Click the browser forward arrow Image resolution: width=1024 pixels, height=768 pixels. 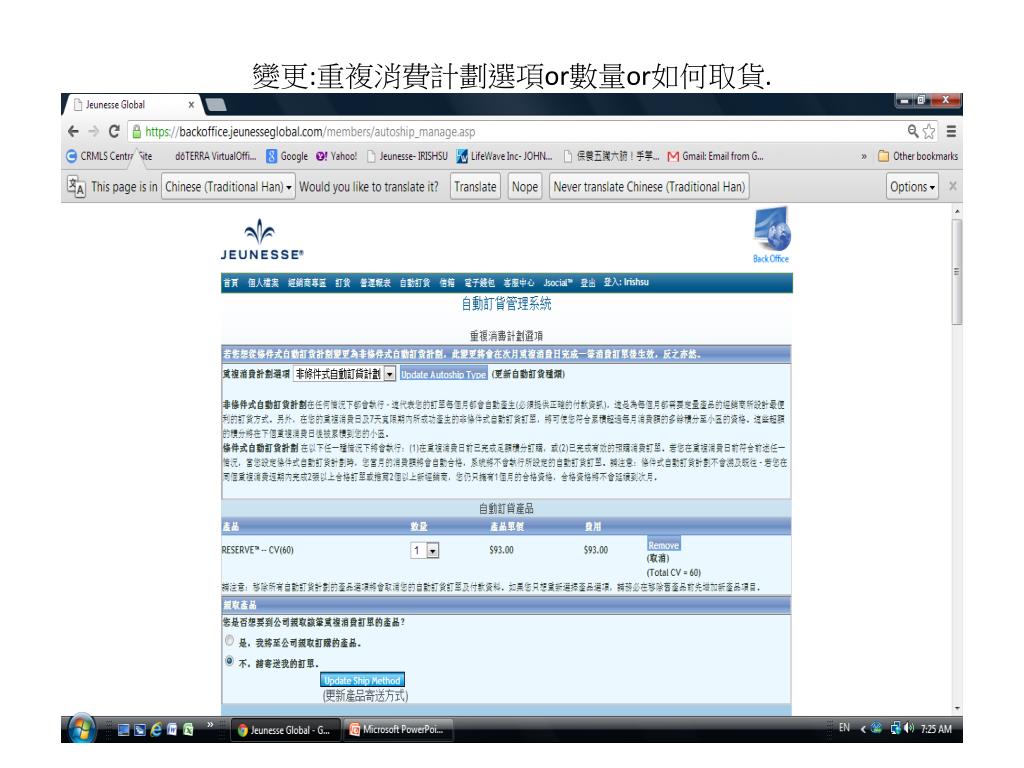94,131
